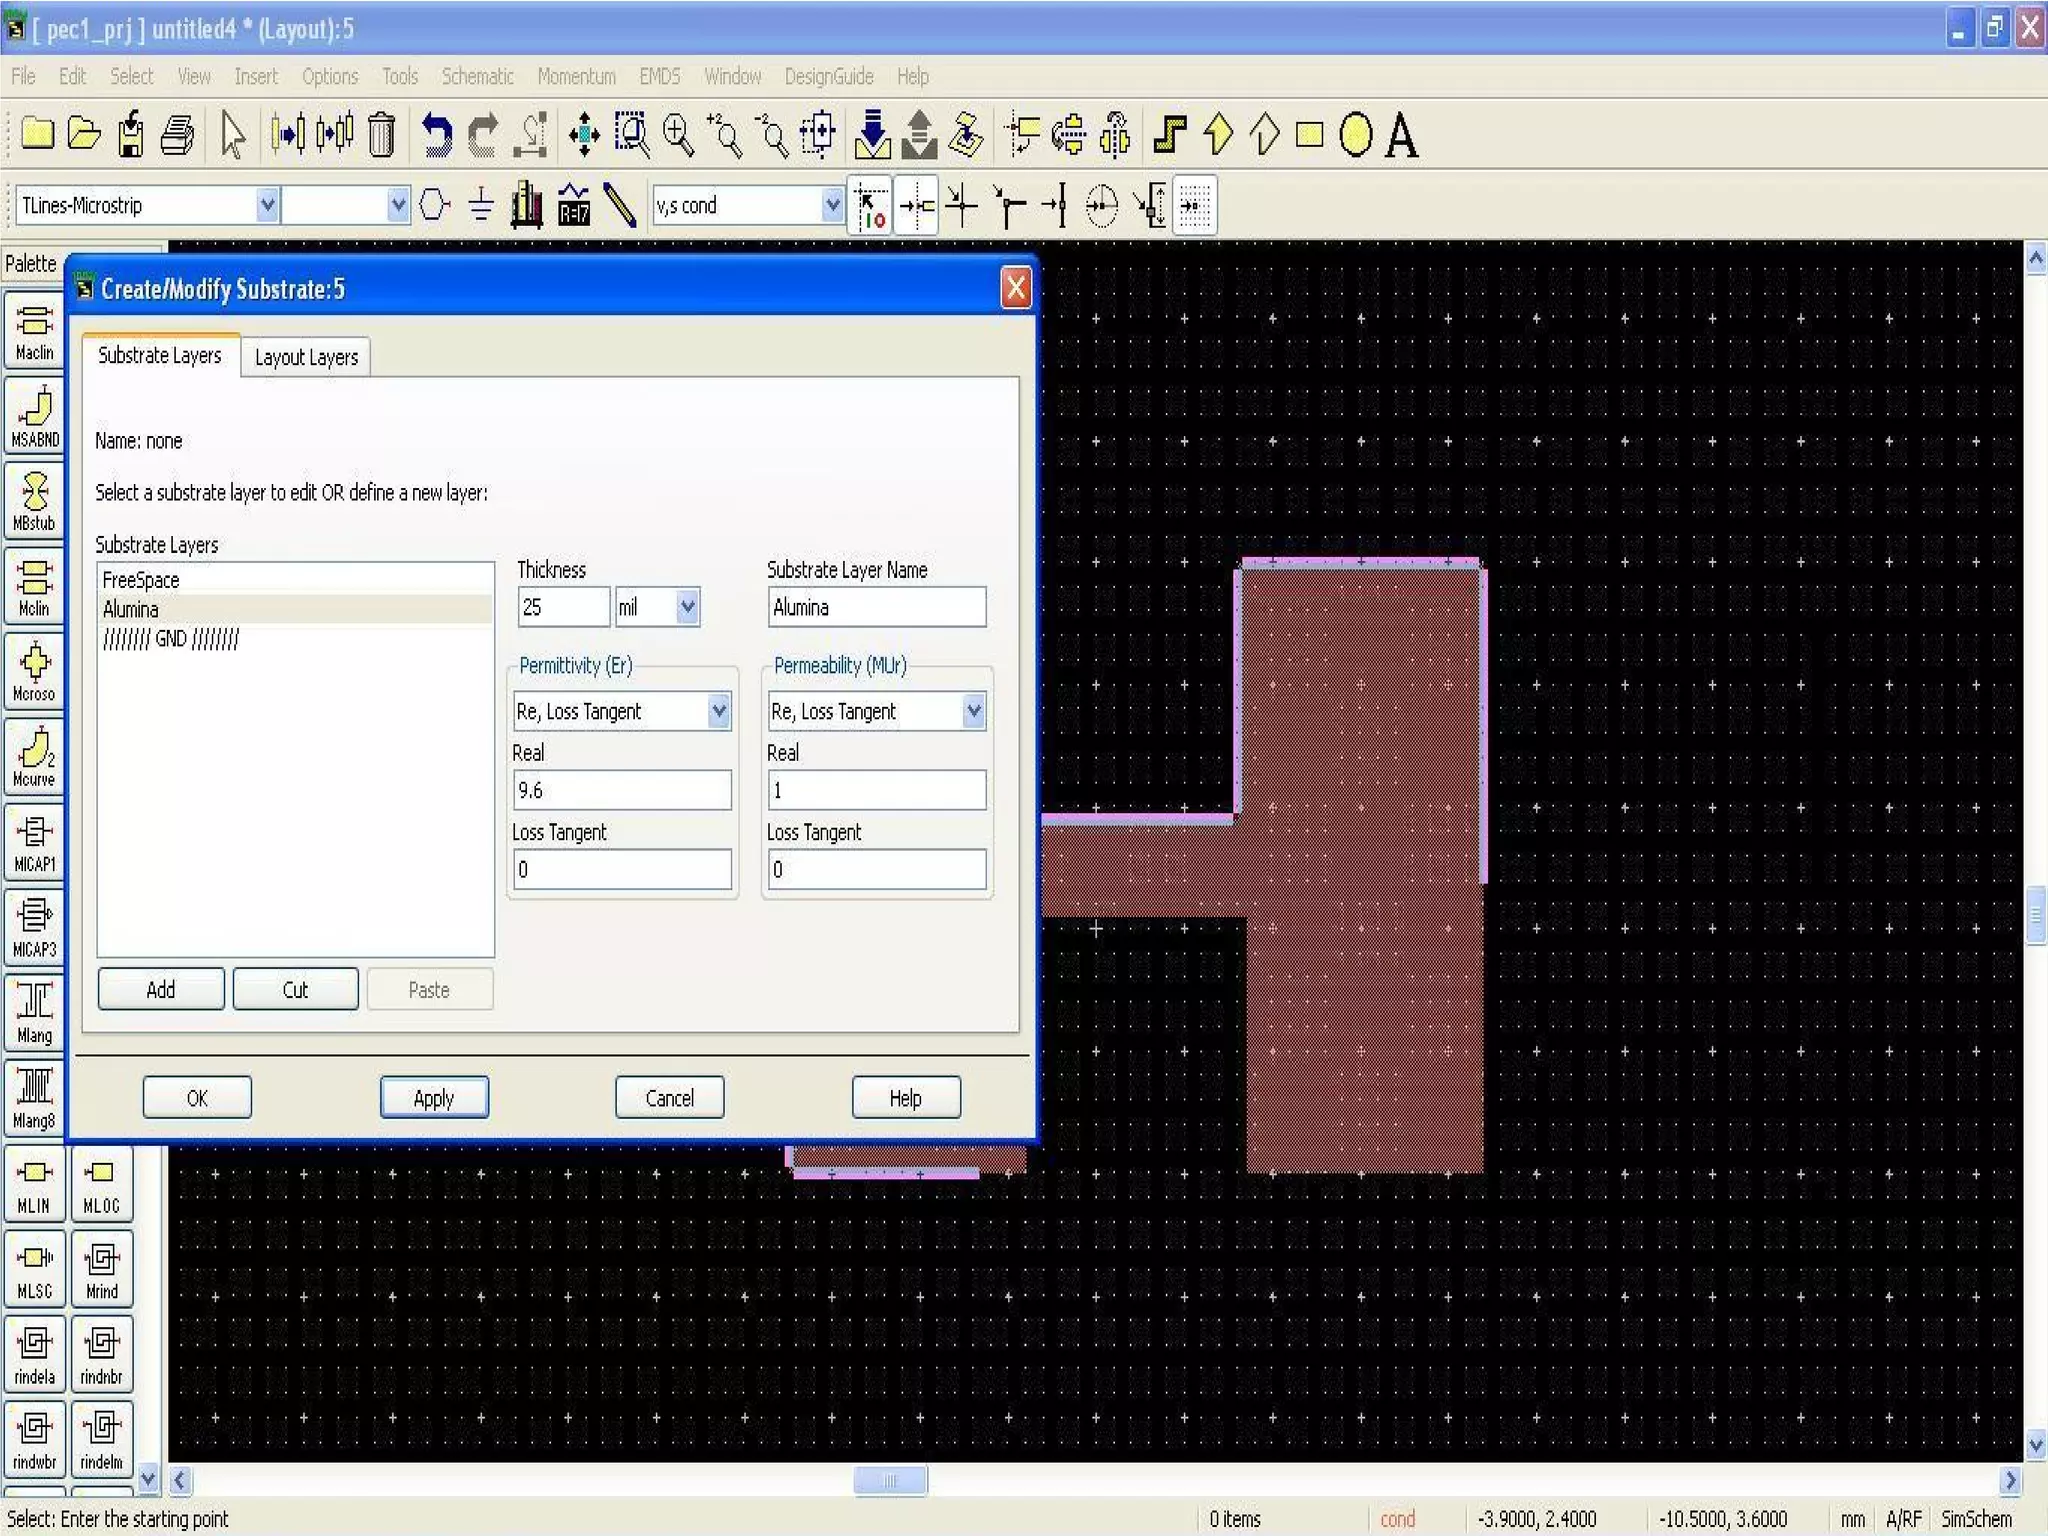Toggle grid snap mode toolbar button
Viewport: 2048px width, 1536px height.
point(1195,206)
